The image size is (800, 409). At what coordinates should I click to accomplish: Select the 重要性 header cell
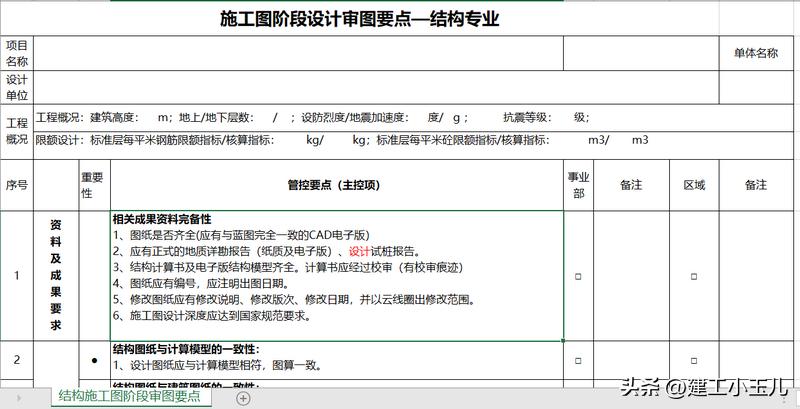point(94,185)
